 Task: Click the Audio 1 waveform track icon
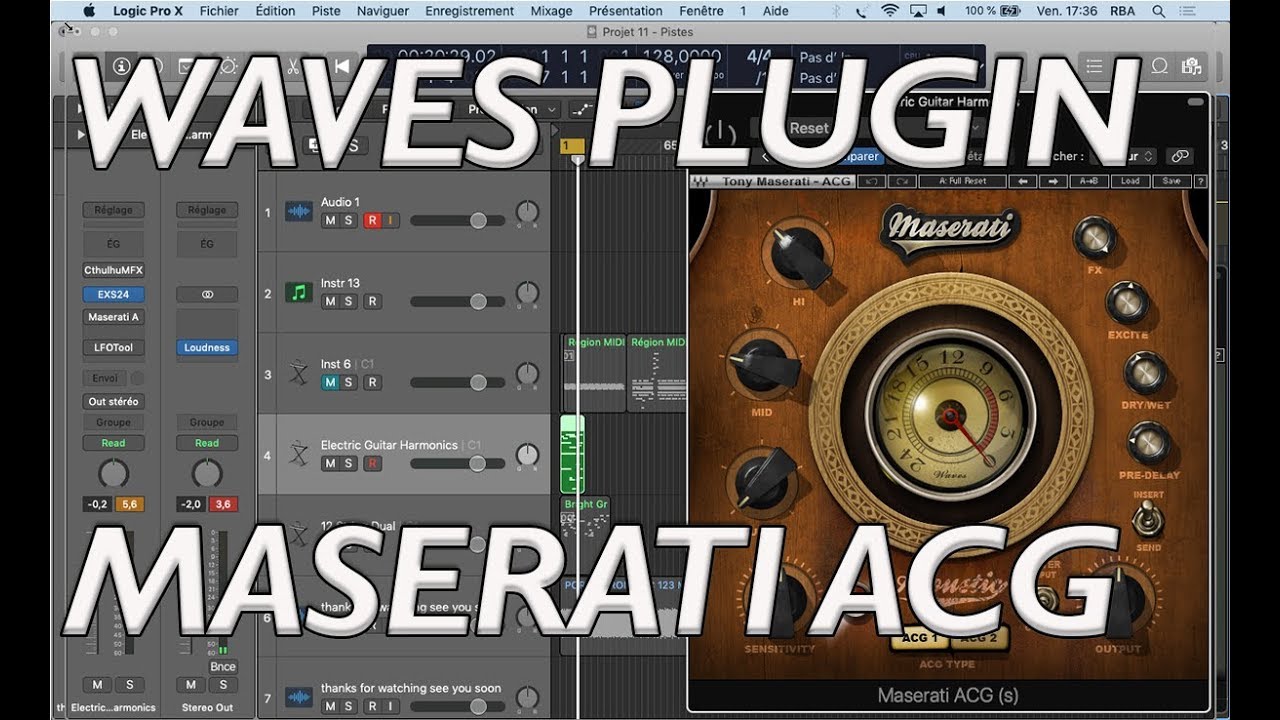pyautogui.click(x=298, y=212)
